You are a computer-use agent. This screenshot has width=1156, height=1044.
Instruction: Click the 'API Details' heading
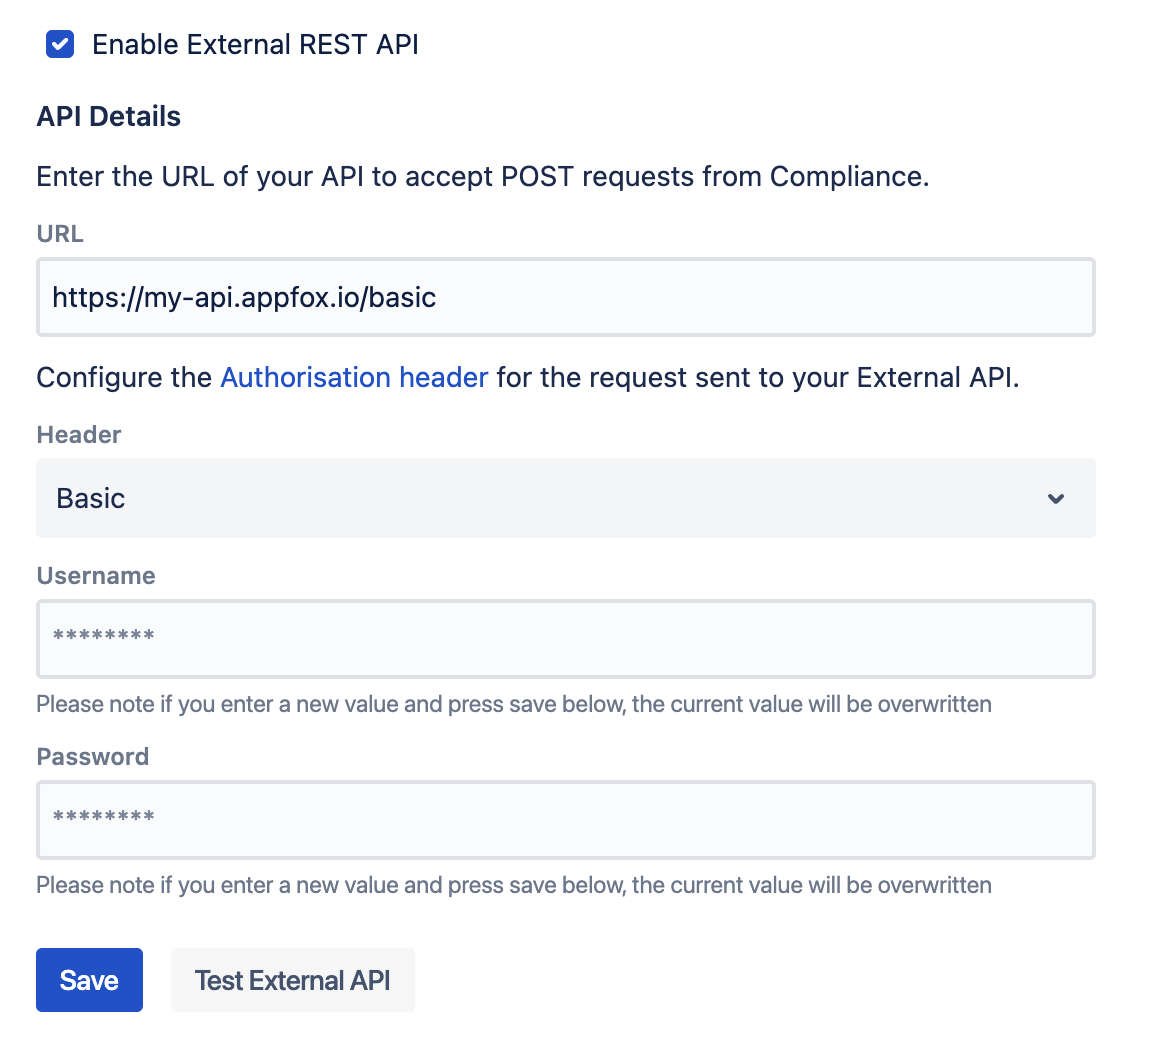(x=109, y=117)
